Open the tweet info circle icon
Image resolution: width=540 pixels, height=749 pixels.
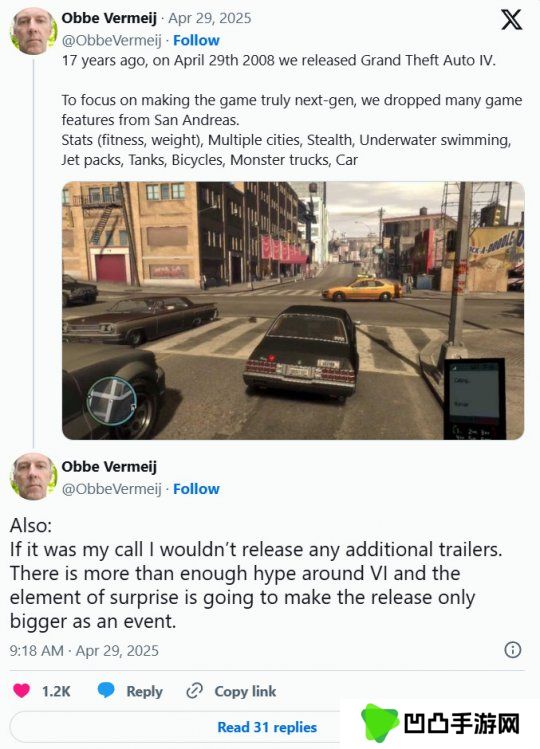click(x=513, y=650)
